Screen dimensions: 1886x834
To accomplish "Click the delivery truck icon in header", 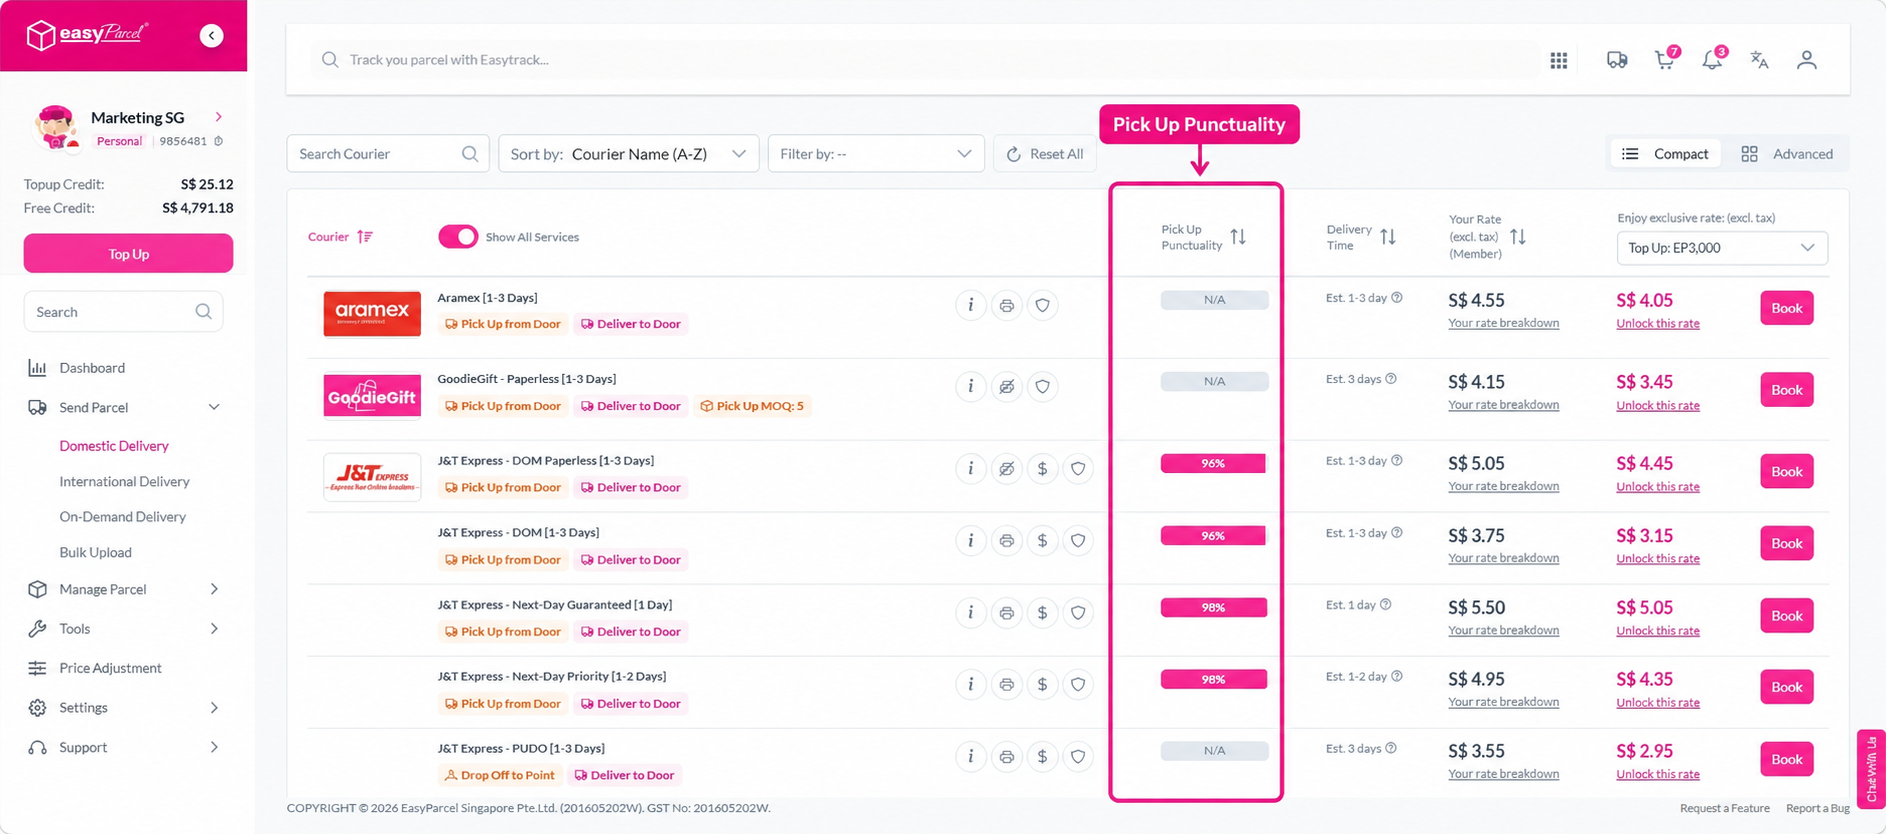I will point(1617,60).
